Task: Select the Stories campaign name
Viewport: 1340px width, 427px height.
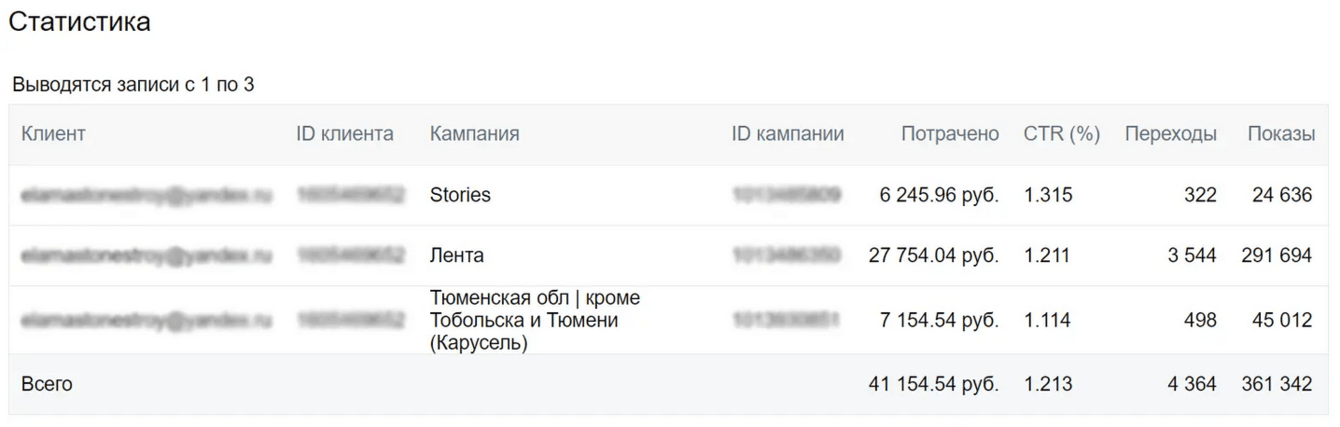Action: point(460,195)
